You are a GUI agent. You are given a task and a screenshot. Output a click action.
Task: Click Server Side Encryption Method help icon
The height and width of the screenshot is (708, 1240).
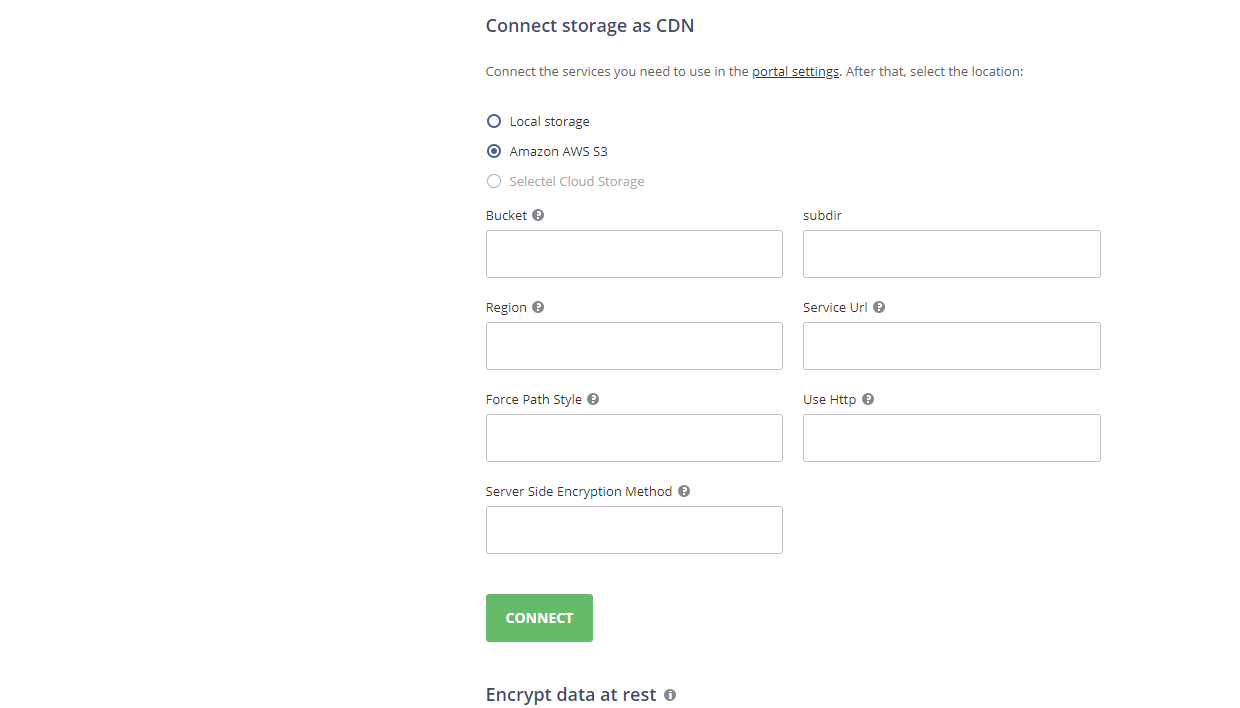pyautogui.click(x=684, y=491)
